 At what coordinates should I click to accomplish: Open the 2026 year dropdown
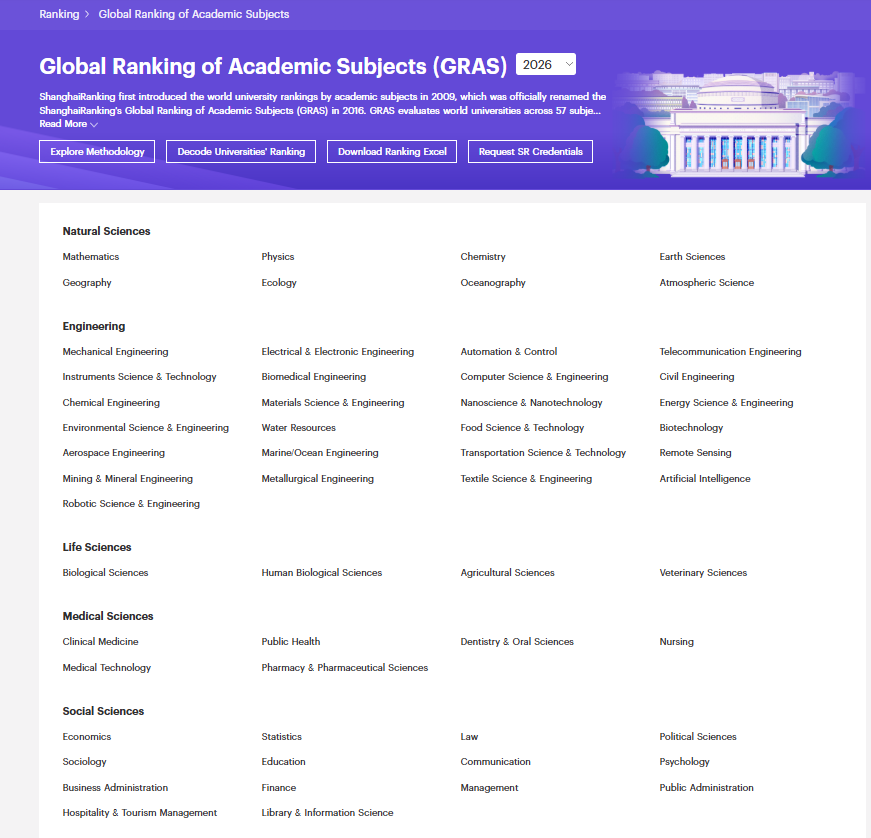[x=545, y=64]
